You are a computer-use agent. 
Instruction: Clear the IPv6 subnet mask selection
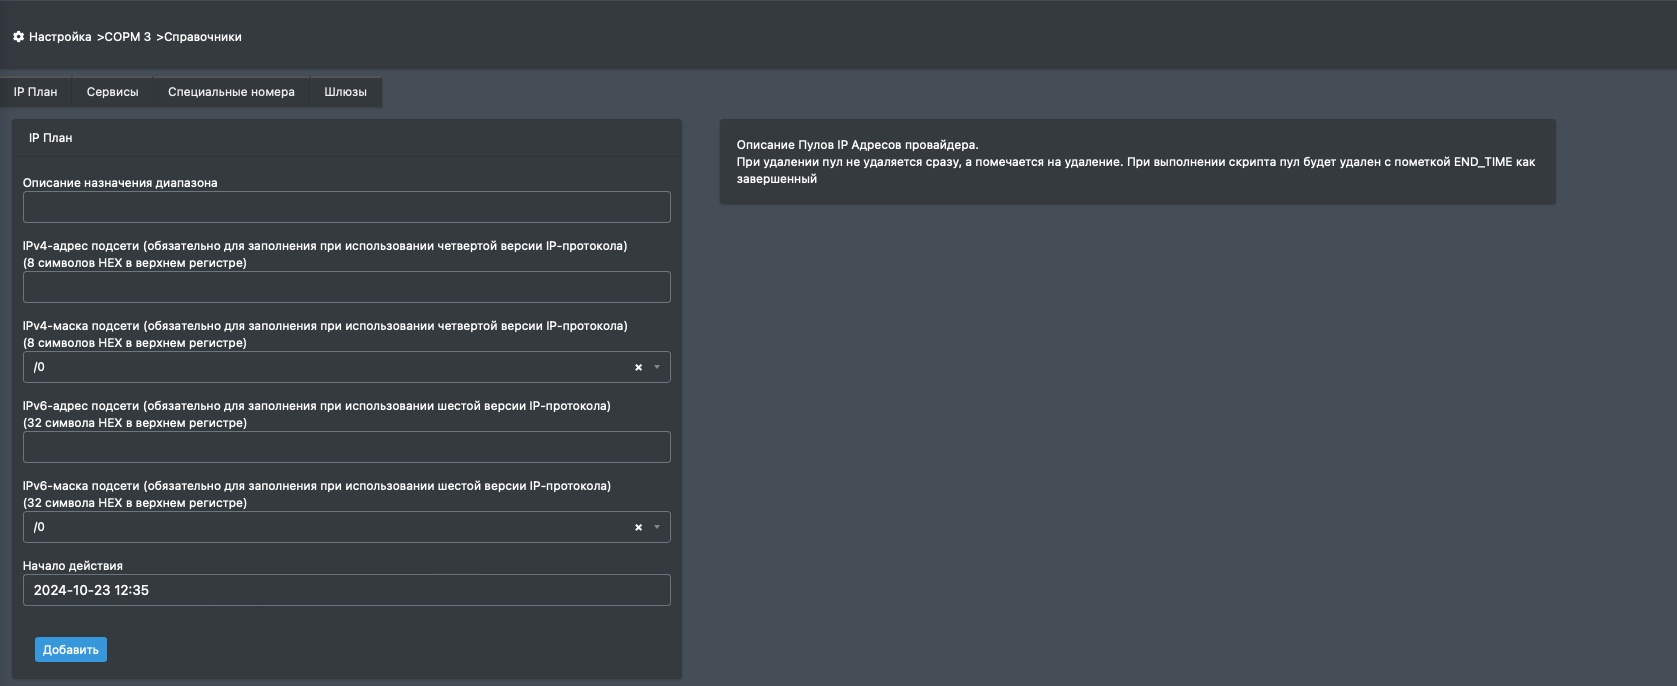(x=638, y=528)
